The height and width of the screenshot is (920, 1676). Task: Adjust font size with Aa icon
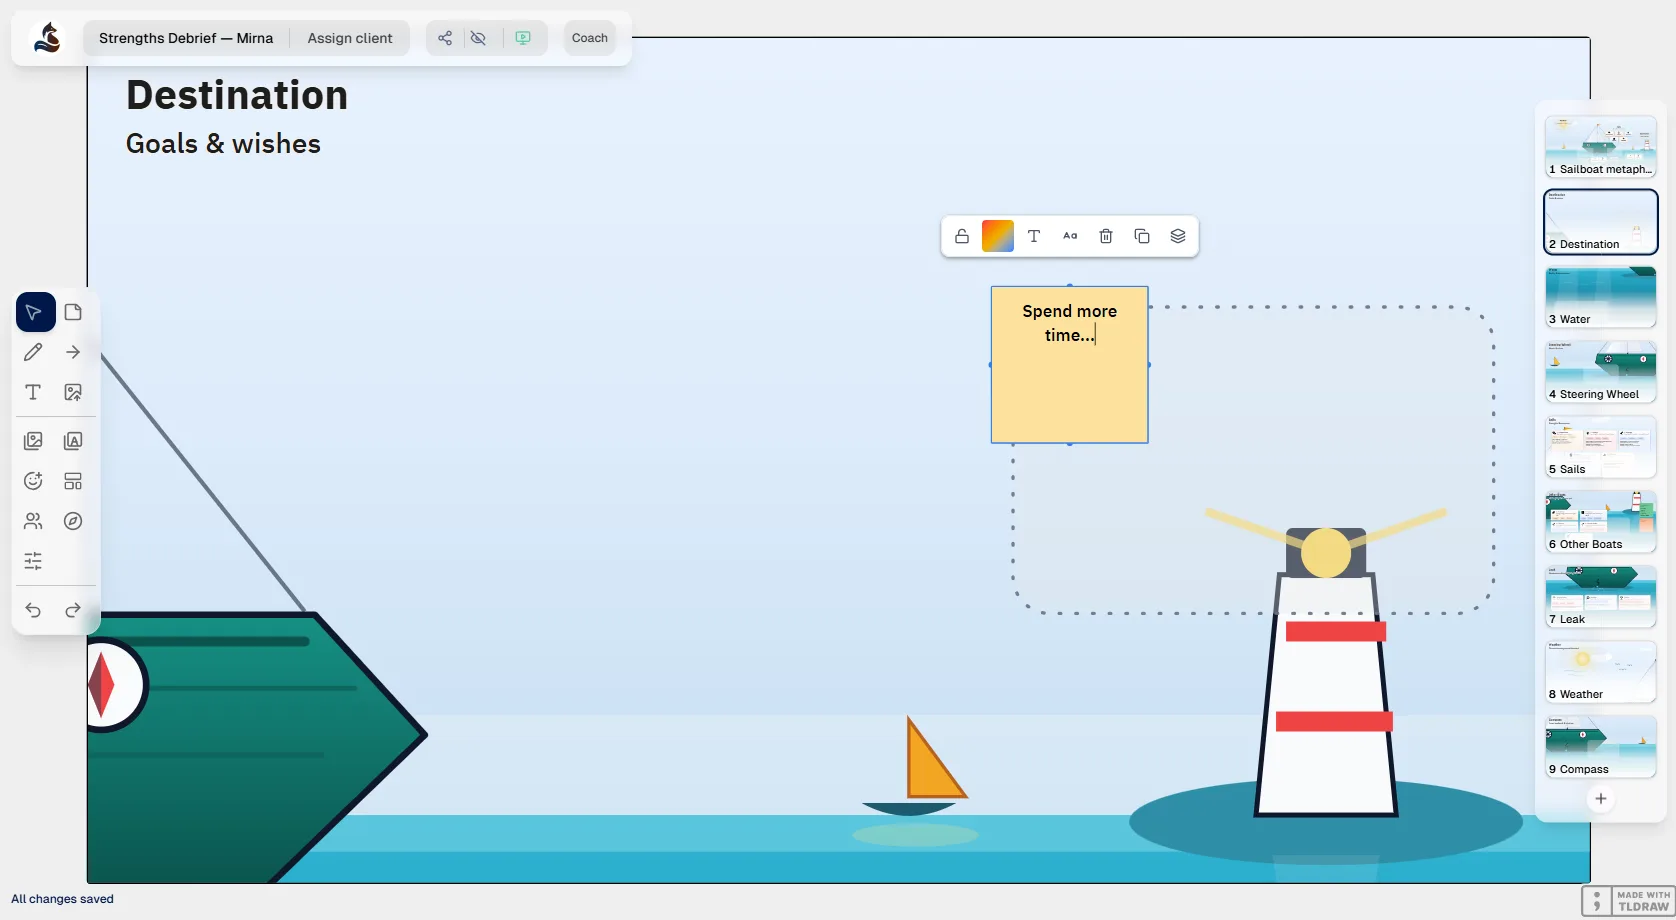[1070, 236]
